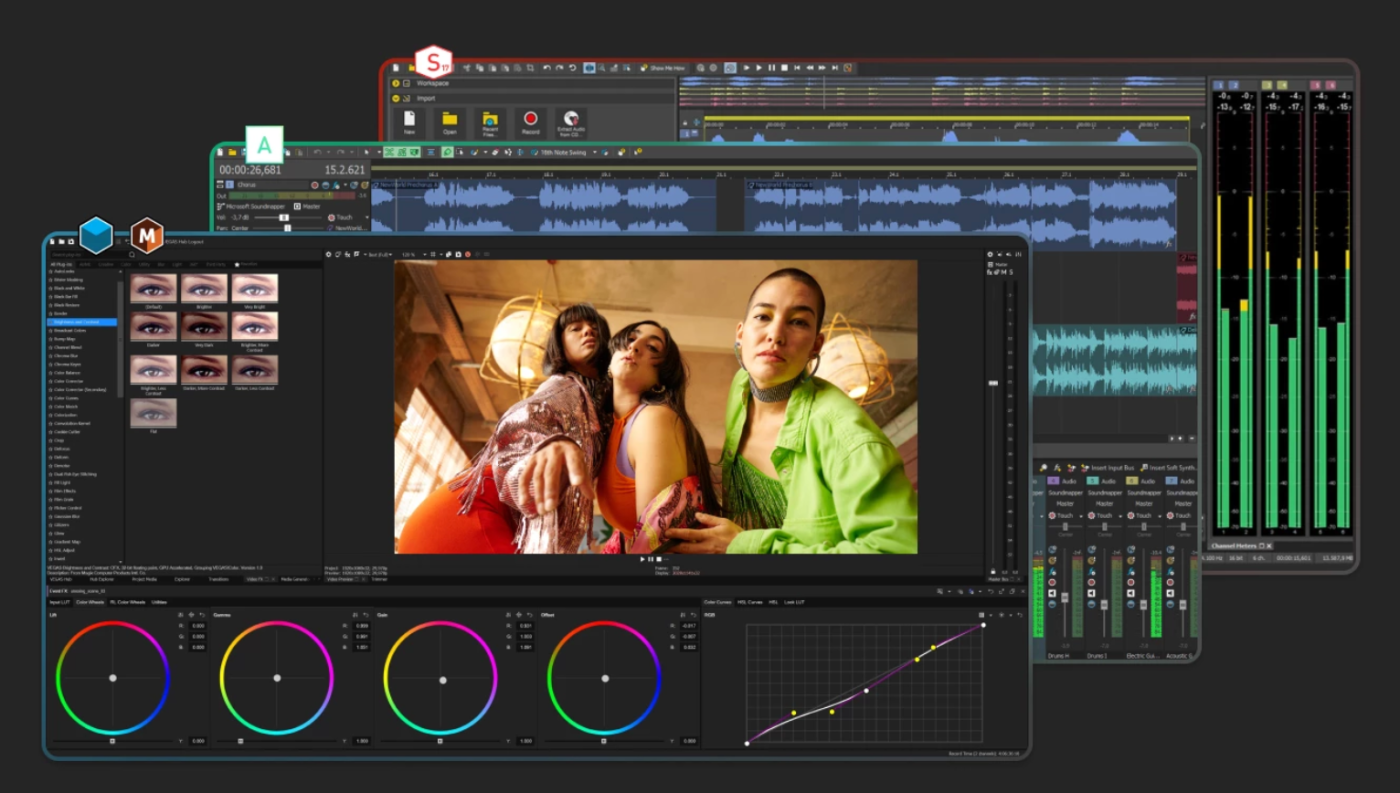Click the Open folder icon in Import panel
Image resolution: width=1400 pixels, height=793 pixels.
(450, 120)
